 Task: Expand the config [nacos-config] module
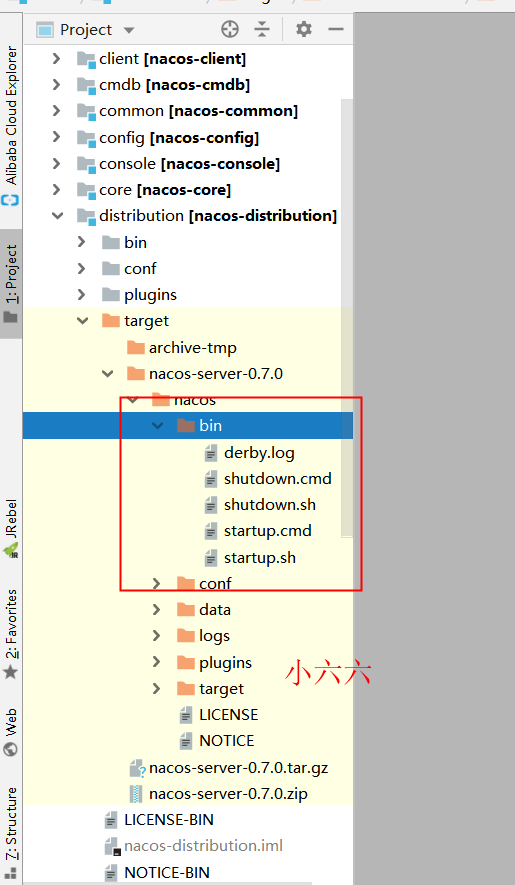pyautogui.click(x=56, y=137)
